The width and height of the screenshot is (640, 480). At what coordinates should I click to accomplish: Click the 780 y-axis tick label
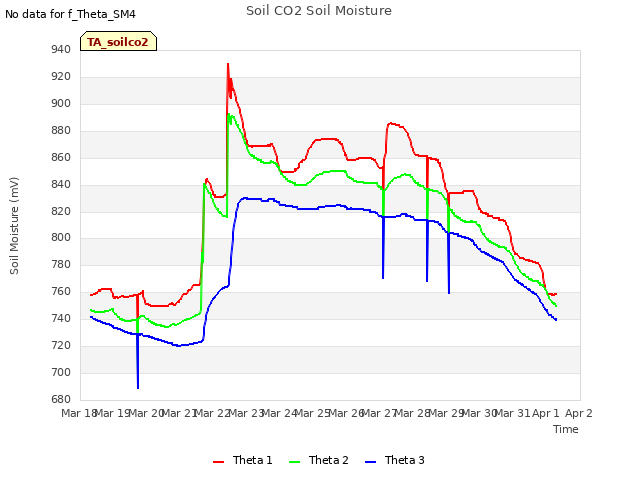[61, 264]
